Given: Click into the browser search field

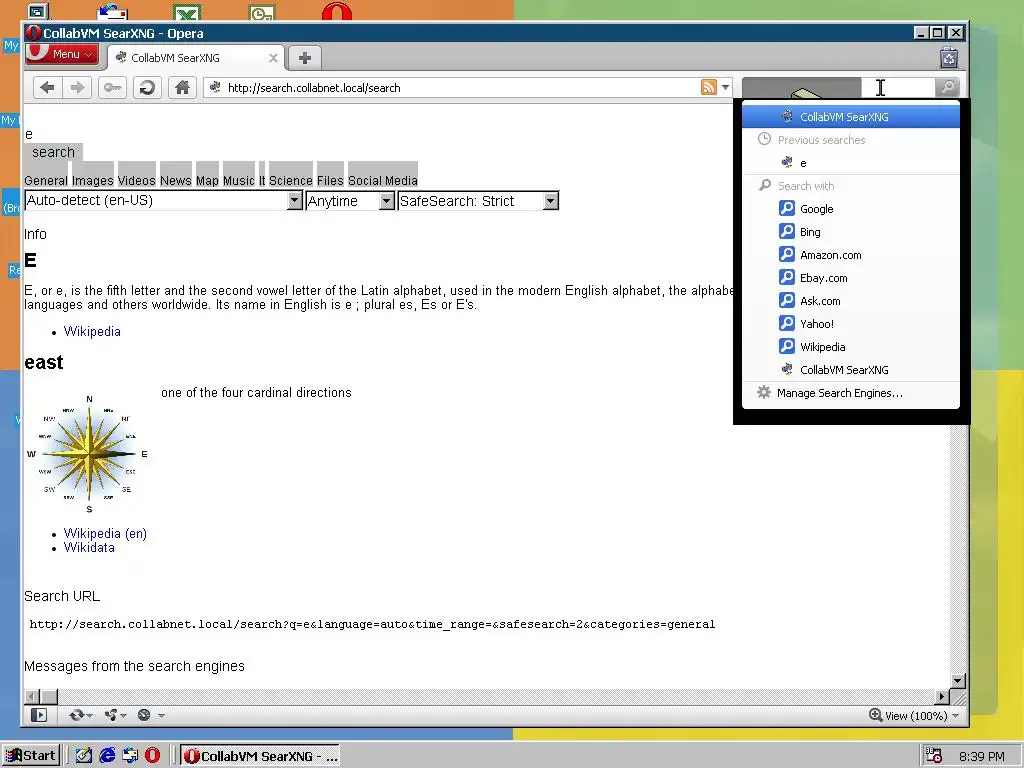Looking at the screenshot, I should (x=898, y=87).
